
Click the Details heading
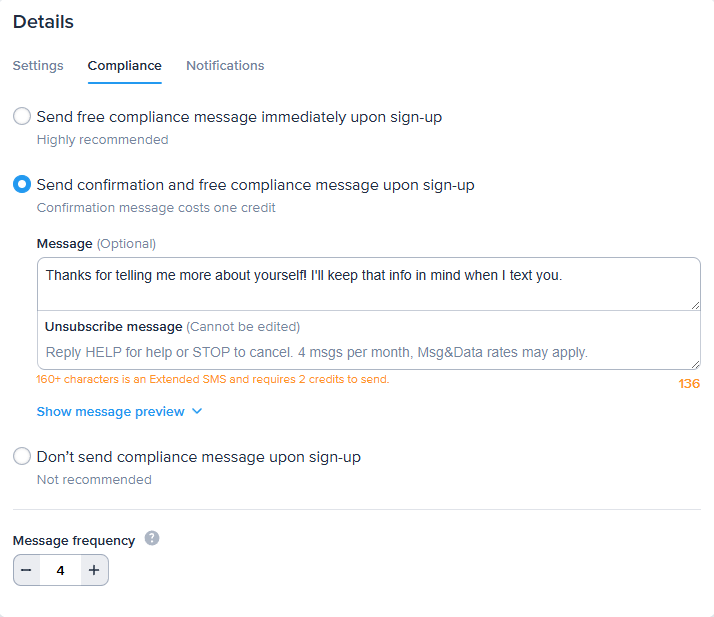[43, 22]
